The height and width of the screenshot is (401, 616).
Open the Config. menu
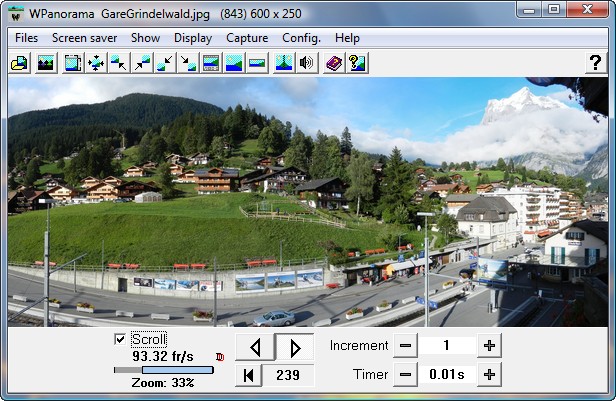pyautogui.click(x=301, y=38)
